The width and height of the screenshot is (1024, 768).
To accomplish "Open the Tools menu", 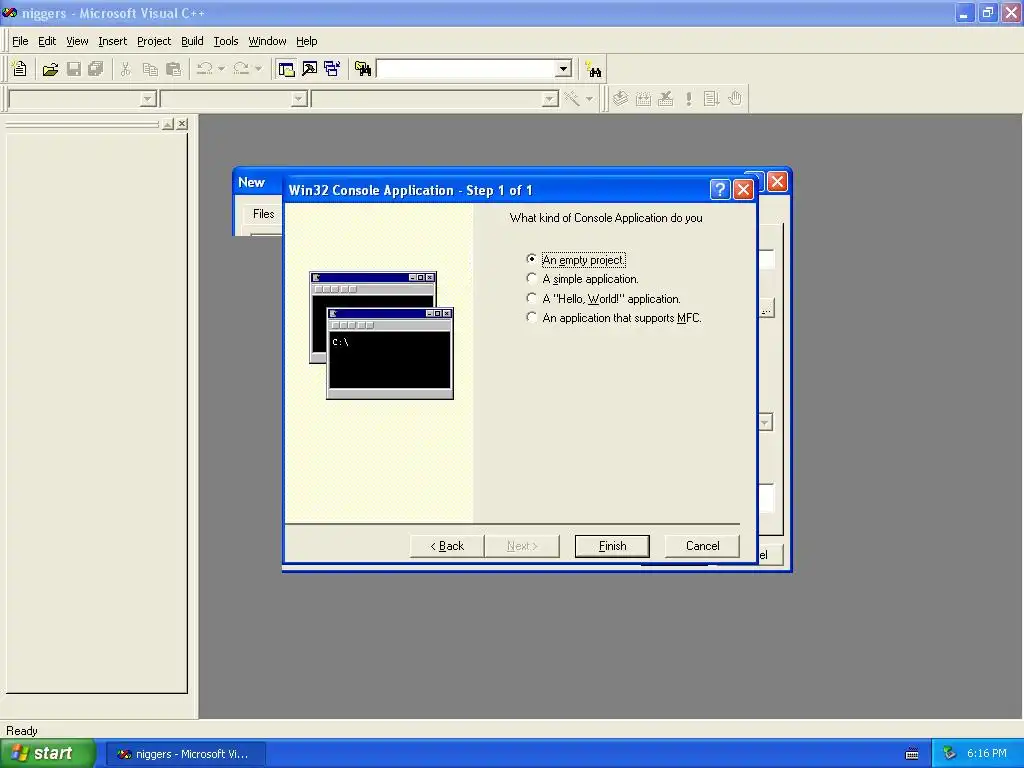I will (x=226, y=41).
